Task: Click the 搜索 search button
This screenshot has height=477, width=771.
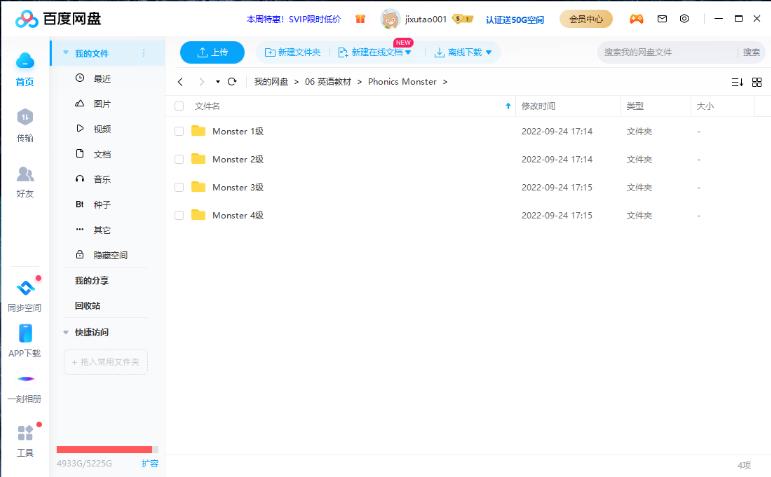Action: 751,52
